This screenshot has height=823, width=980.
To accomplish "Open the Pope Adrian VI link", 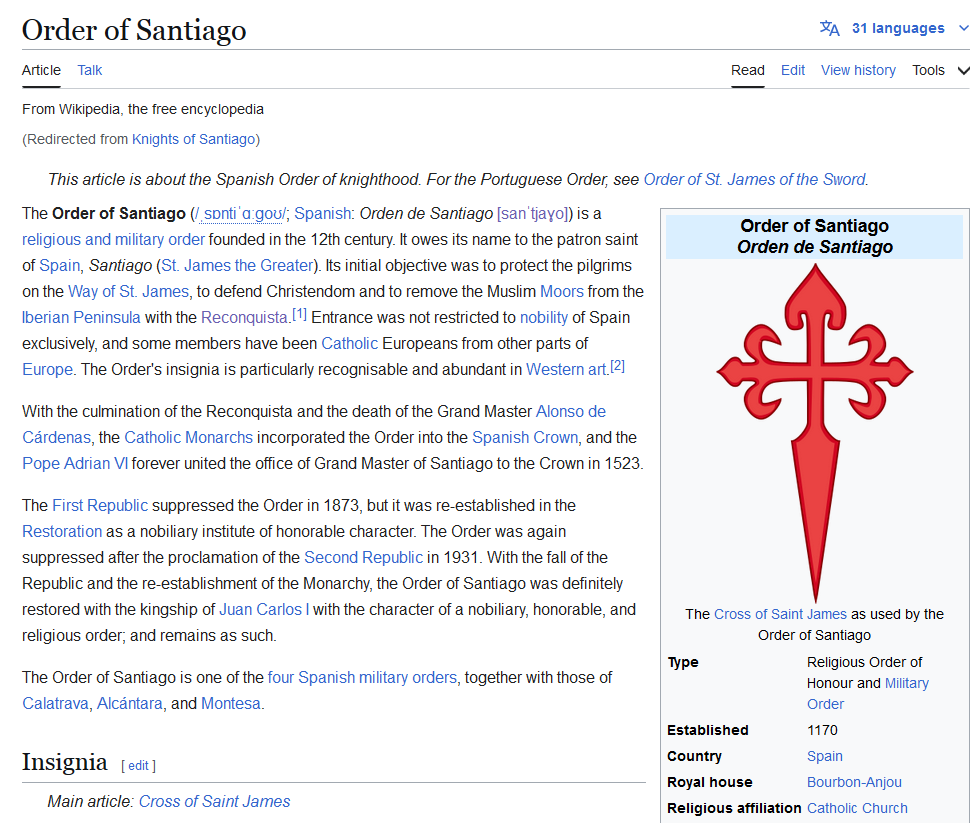I will (x=75, y=463).
